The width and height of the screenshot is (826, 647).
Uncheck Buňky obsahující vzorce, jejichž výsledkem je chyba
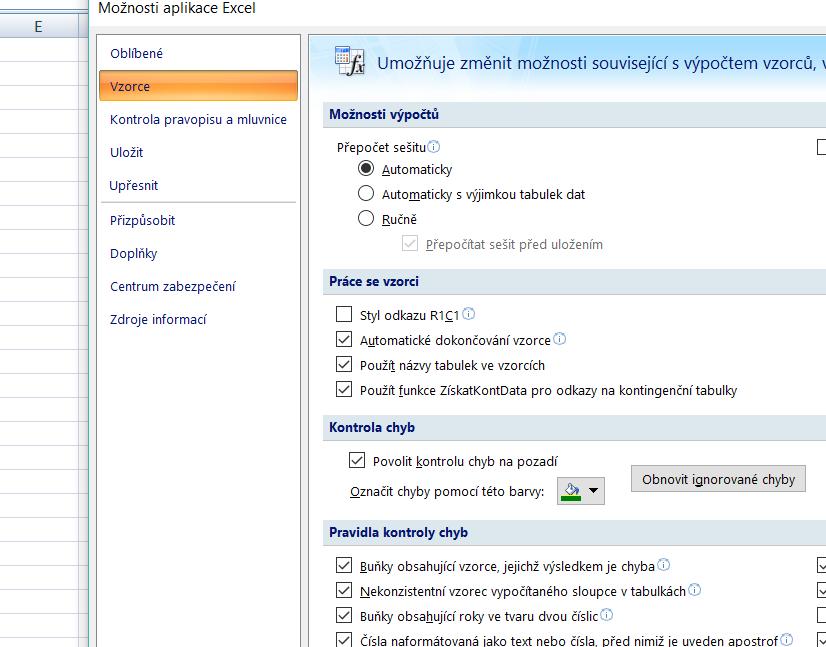coord(344,565)
